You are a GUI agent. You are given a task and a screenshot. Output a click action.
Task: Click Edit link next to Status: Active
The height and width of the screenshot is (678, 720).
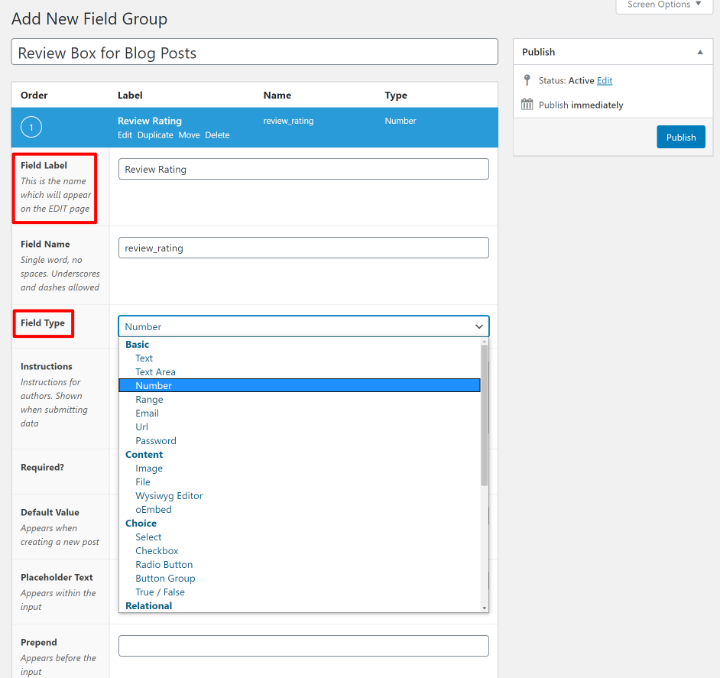[604, 81]
